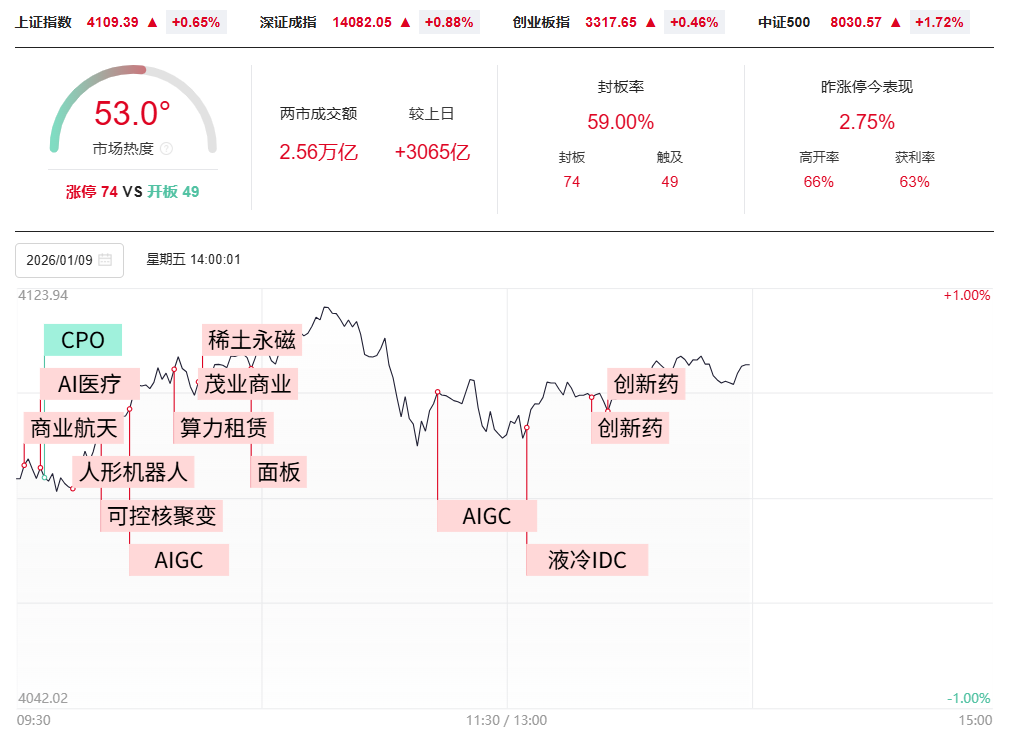Click the up triangle beside 创业板指 3317.65
This screenshot has height=740, width=1011.
(651, 22)
